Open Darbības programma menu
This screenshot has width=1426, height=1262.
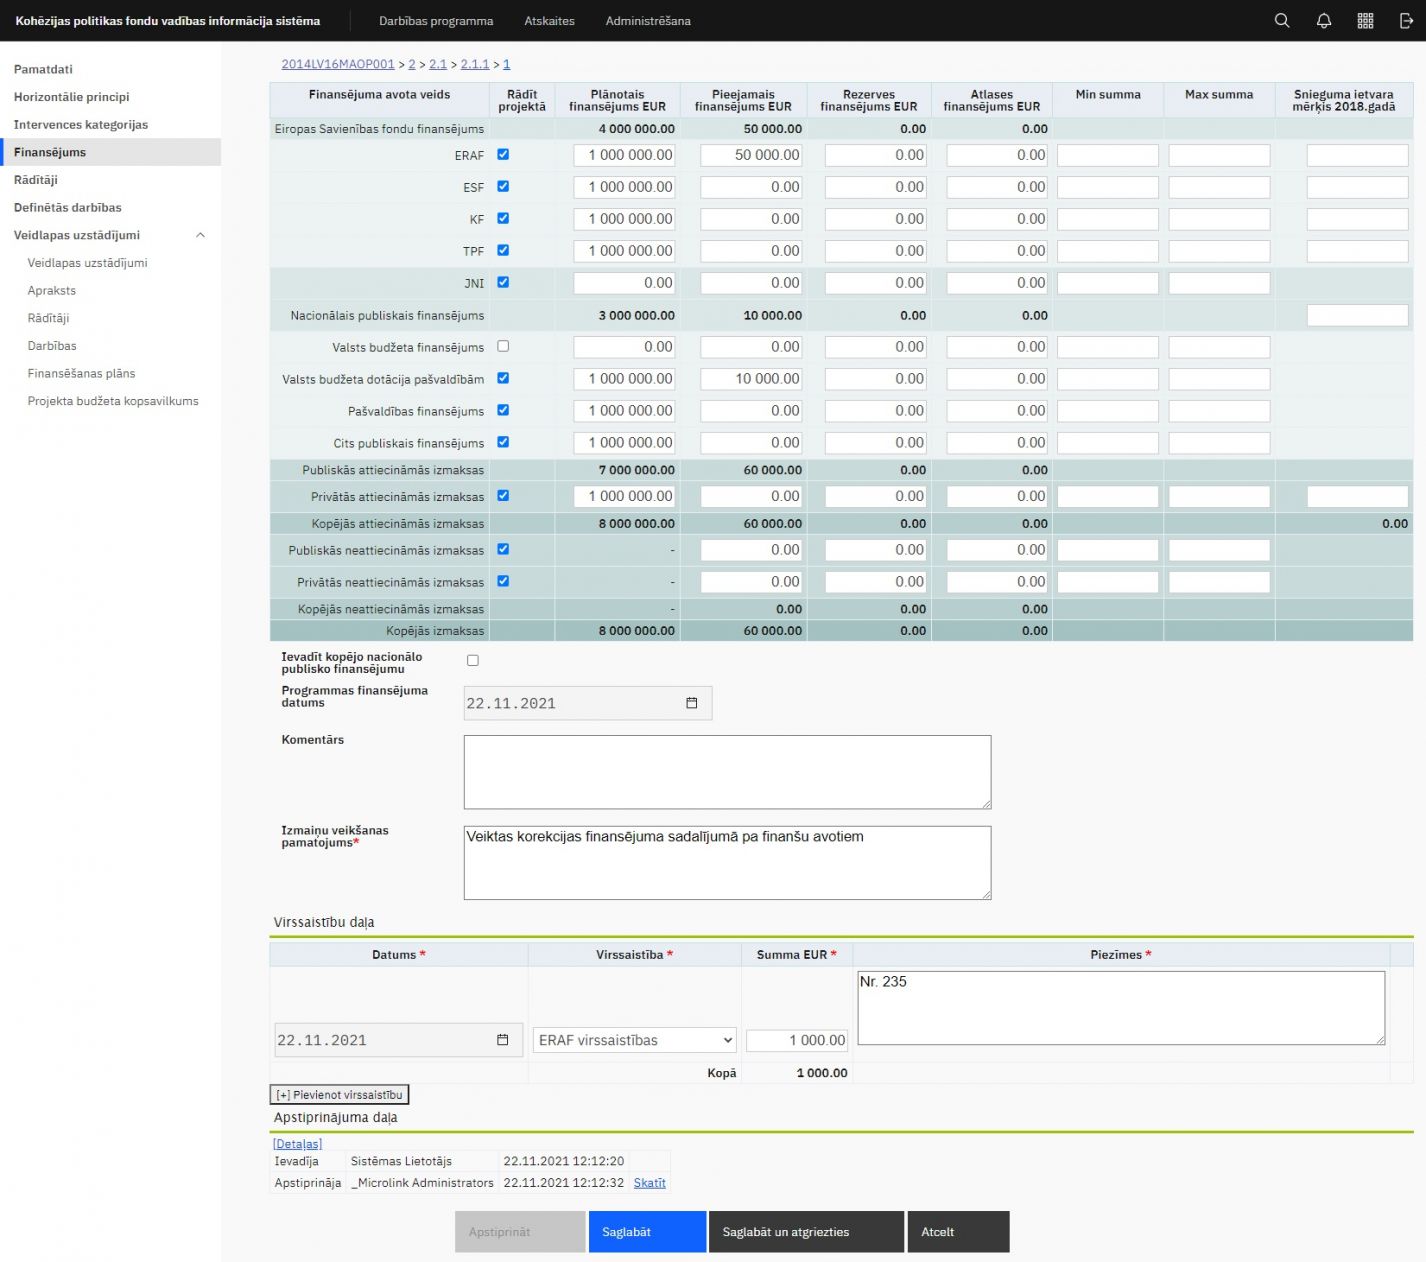coord(435,21)
